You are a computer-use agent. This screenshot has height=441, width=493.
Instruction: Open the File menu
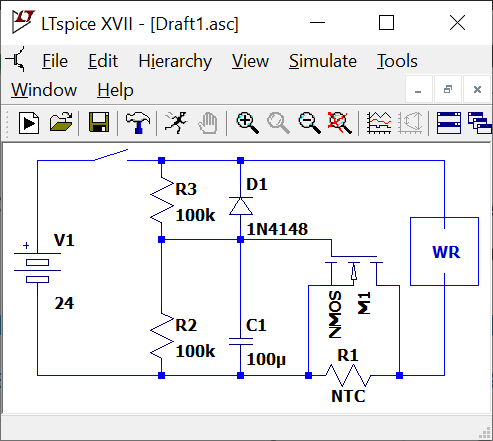point(55,61)
